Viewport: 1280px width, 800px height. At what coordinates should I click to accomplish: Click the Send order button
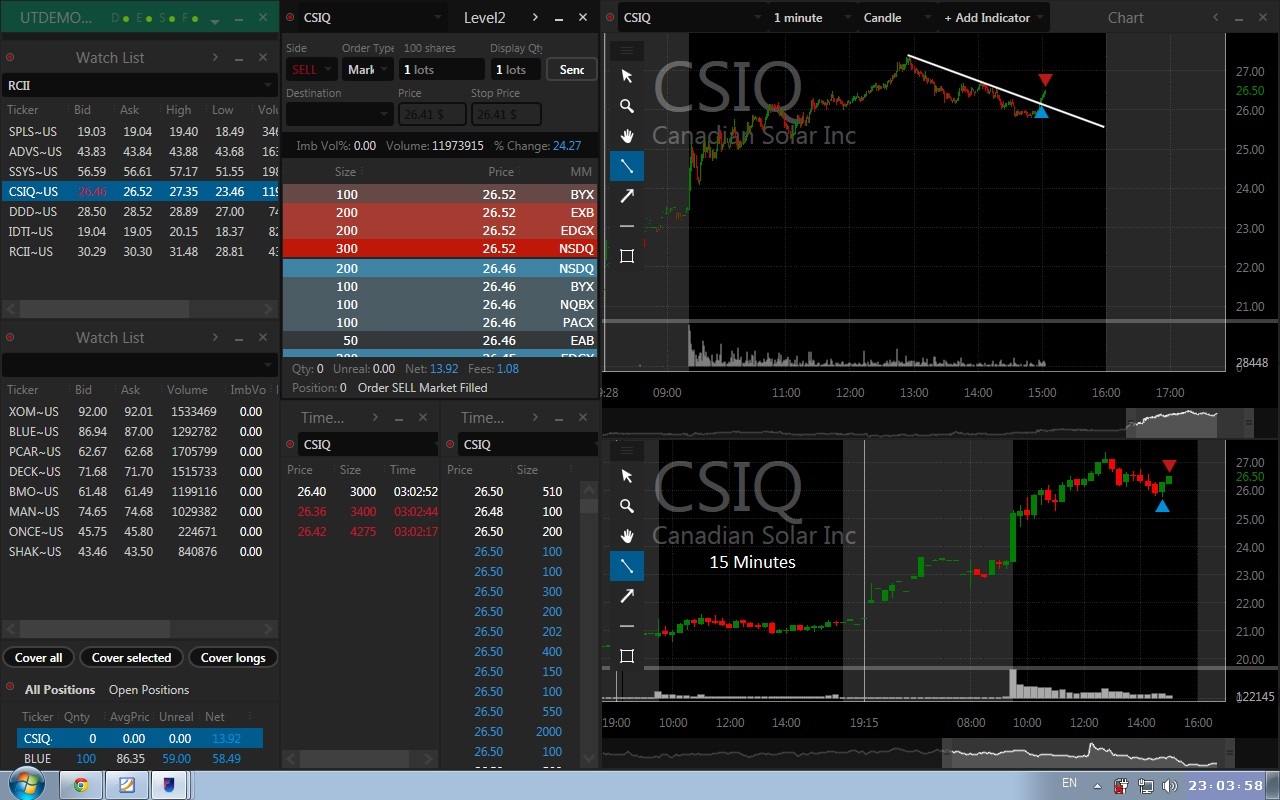click(x=572, y=69)
